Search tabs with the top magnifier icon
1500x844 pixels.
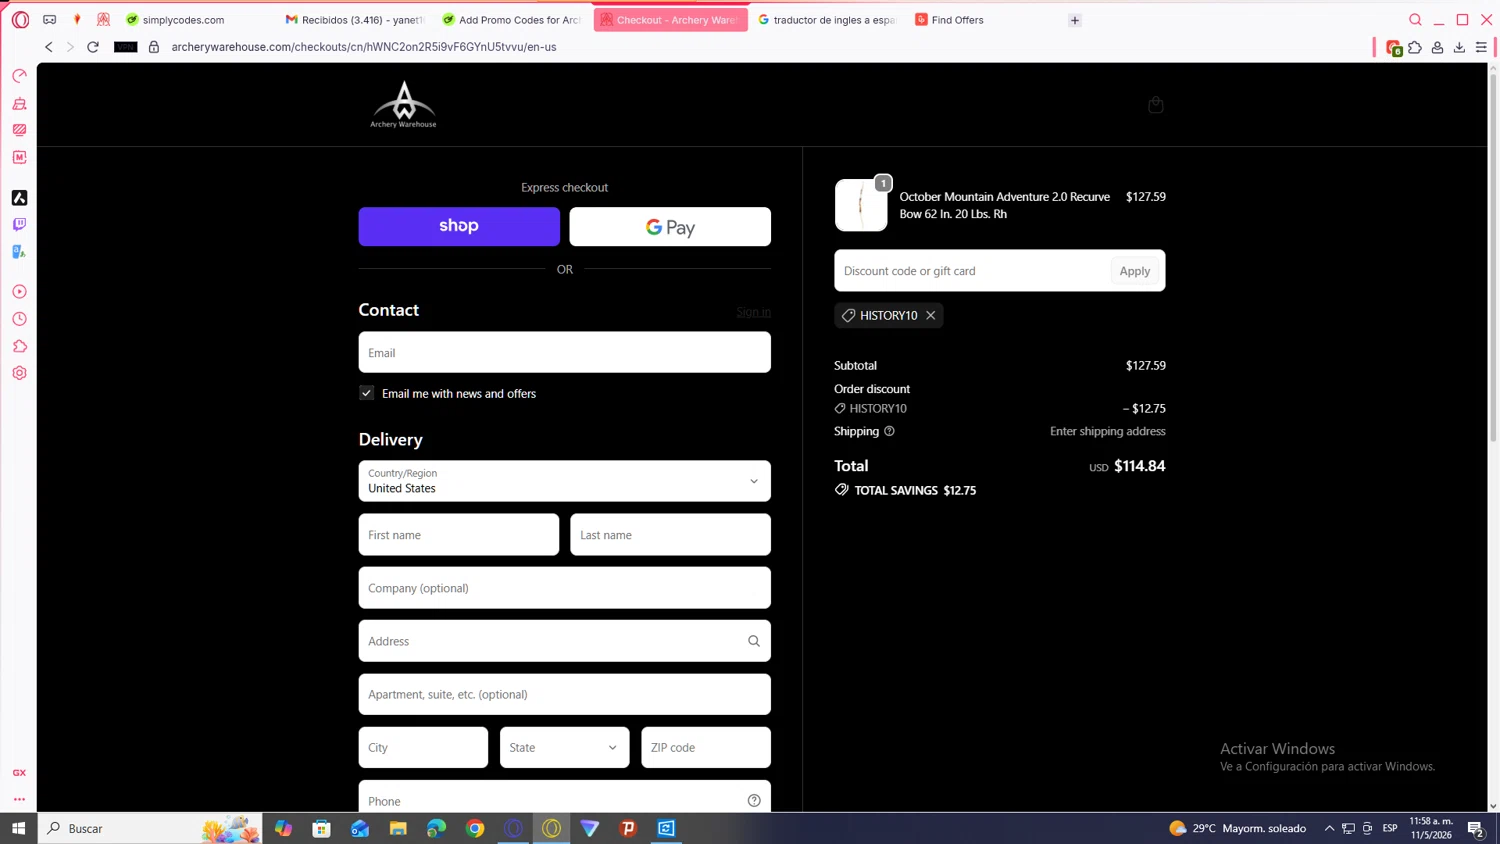(x=1415, y=20)
